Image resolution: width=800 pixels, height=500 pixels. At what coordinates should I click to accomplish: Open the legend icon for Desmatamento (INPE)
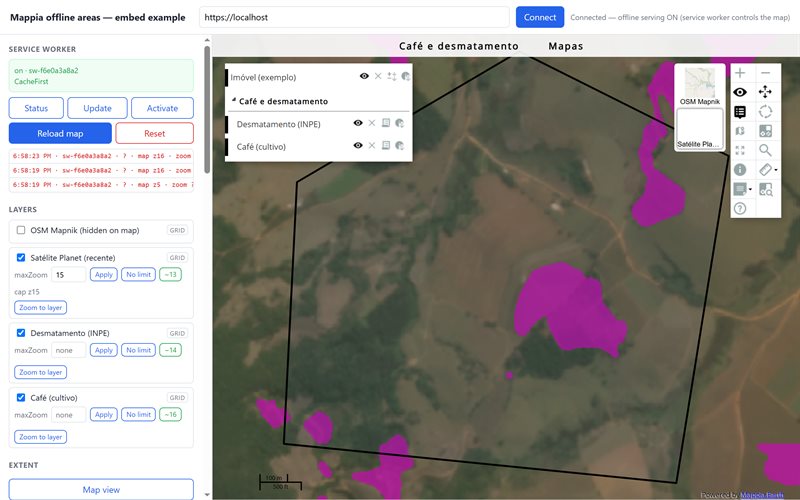click(386, 123)
